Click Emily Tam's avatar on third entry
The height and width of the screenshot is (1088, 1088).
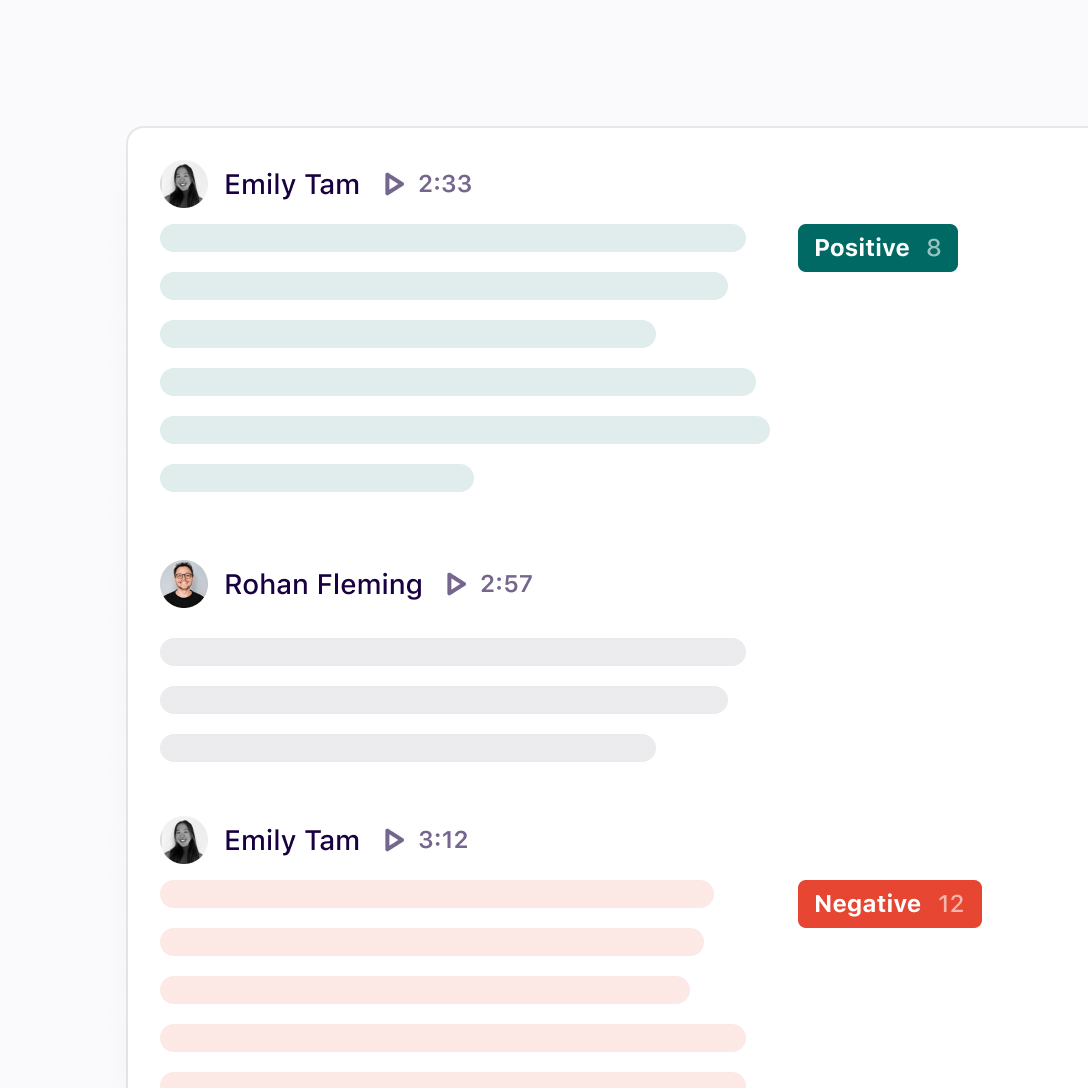[x=184, y=840]
